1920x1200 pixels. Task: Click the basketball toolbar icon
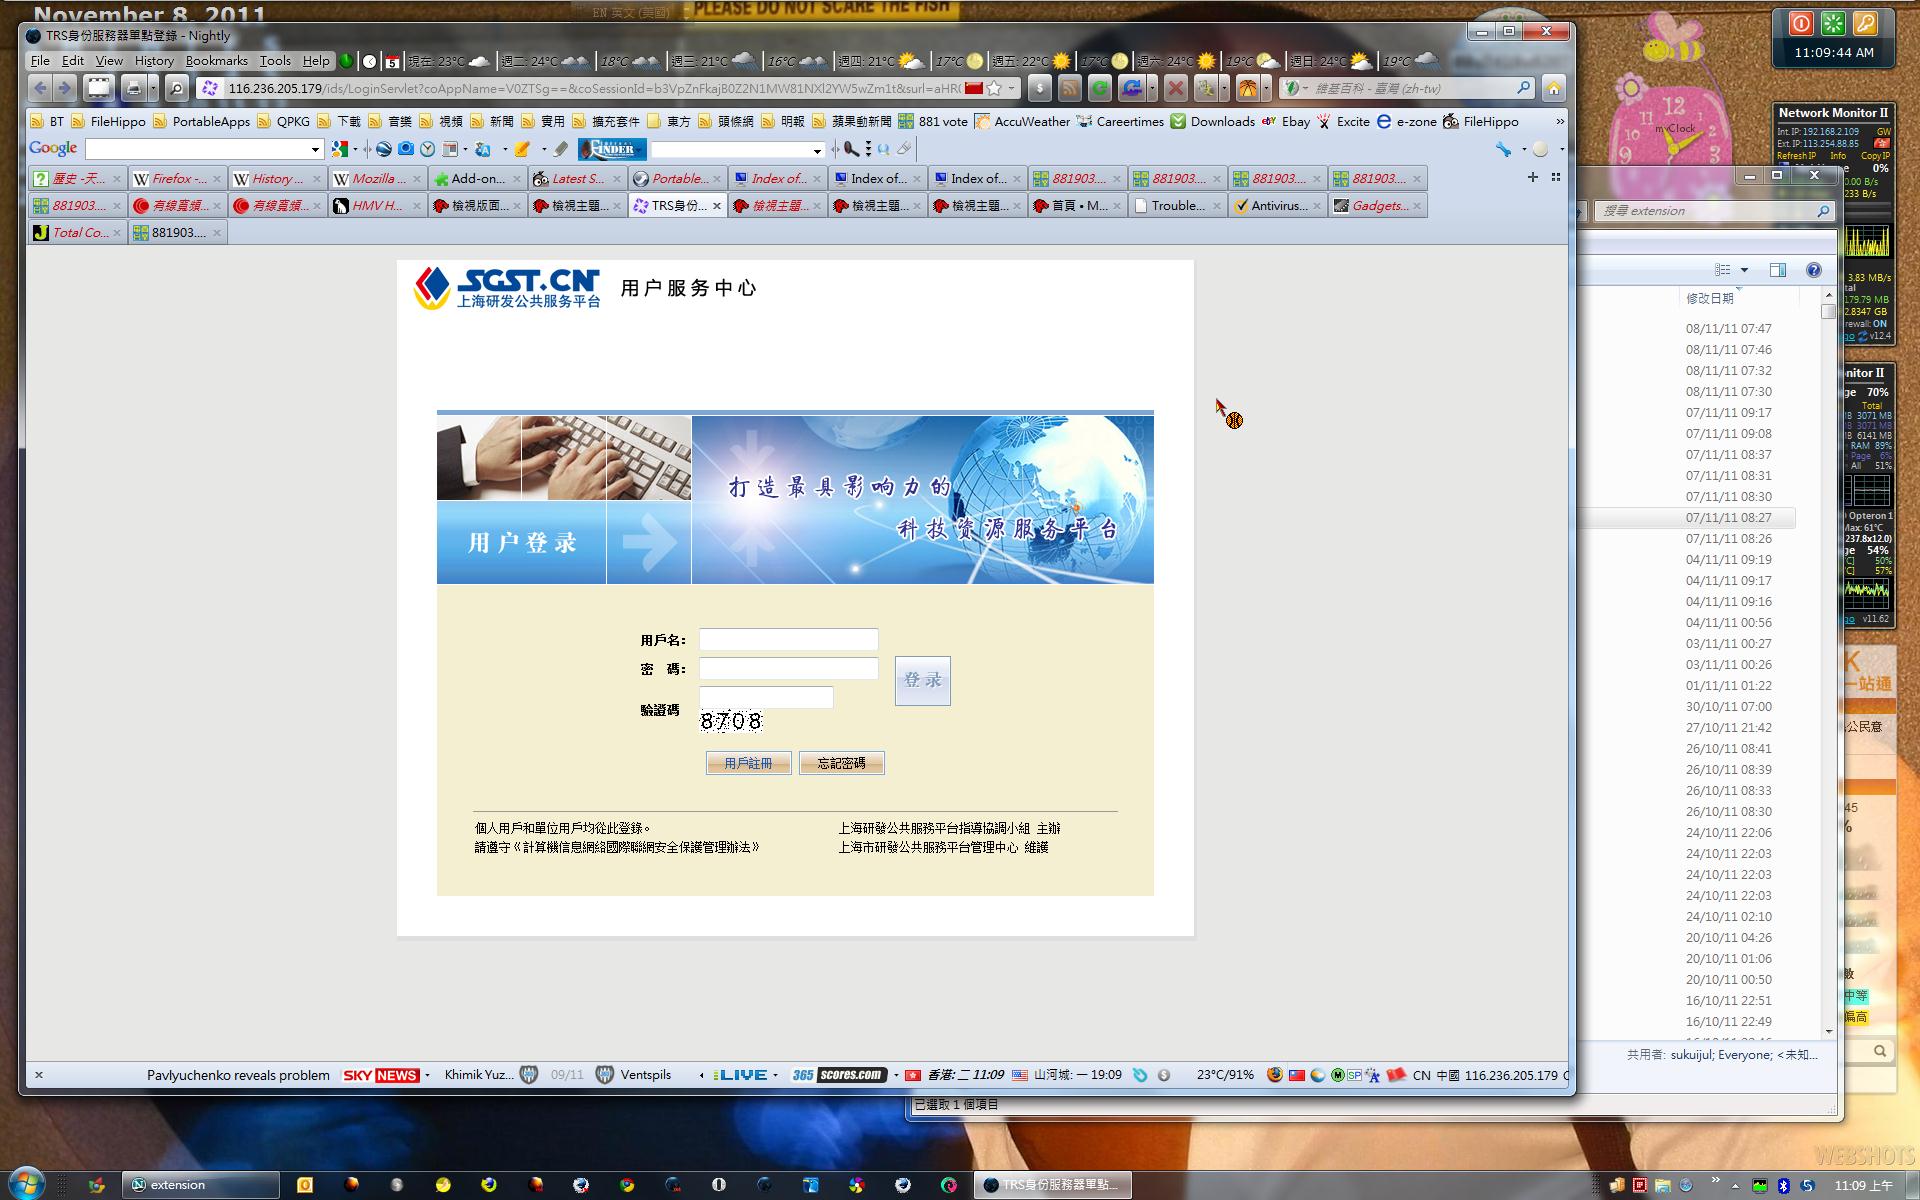point(1247,89)
